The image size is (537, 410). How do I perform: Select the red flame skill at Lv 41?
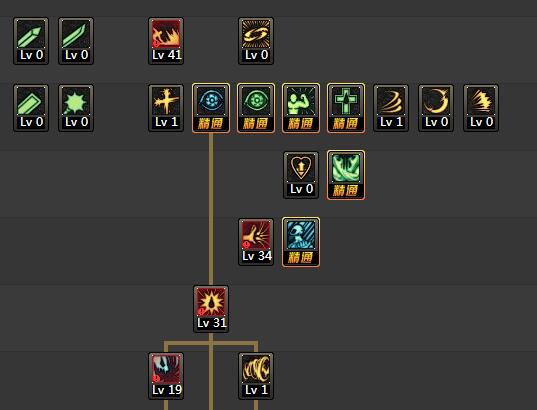(x=166, y=41)
